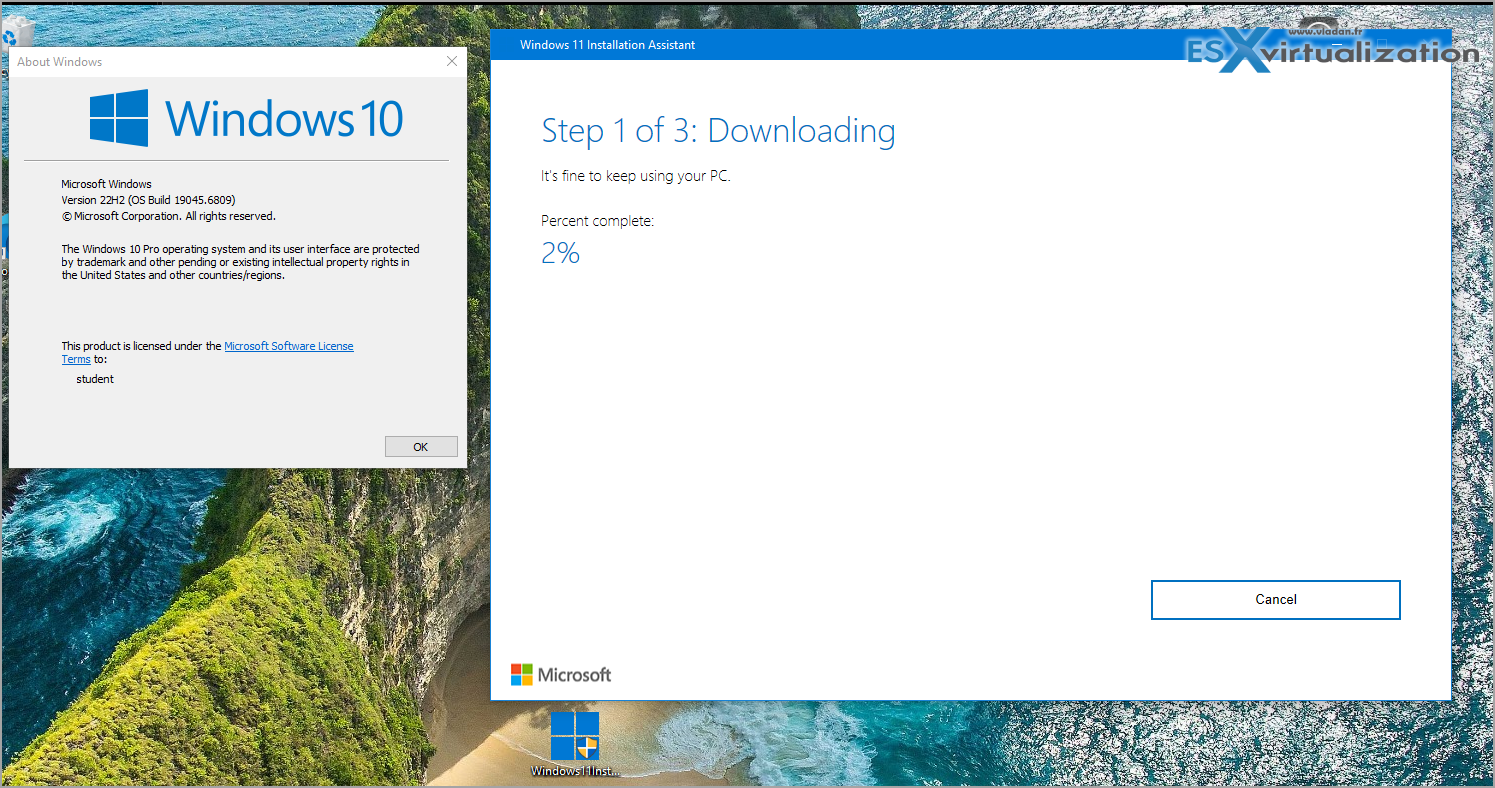
Task: Click the keep using your PC message
Action: point(635,176)
